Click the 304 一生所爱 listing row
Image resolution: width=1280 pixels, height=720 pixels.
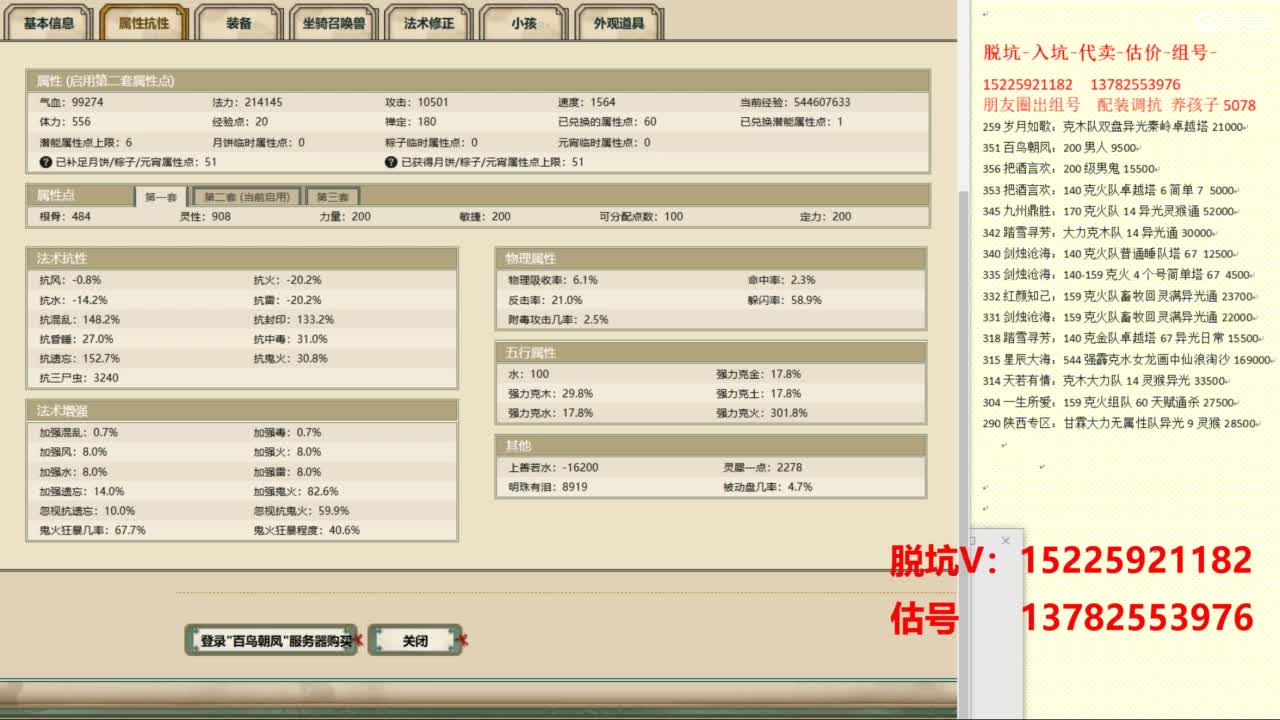[1109, 402]
